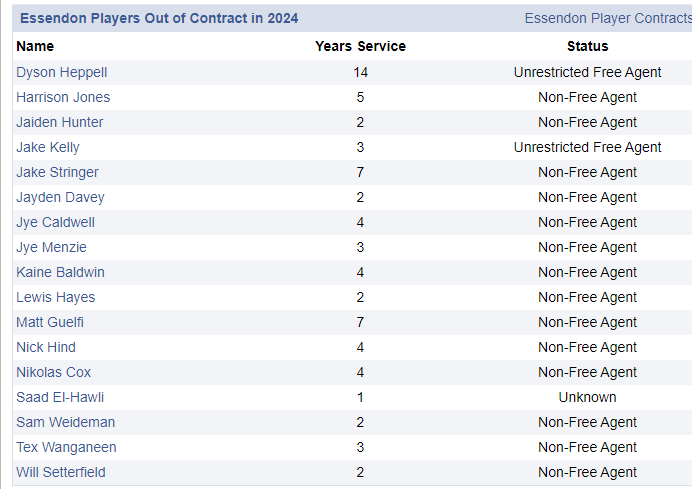Click the Harrison Jones player link

[63, 97]
